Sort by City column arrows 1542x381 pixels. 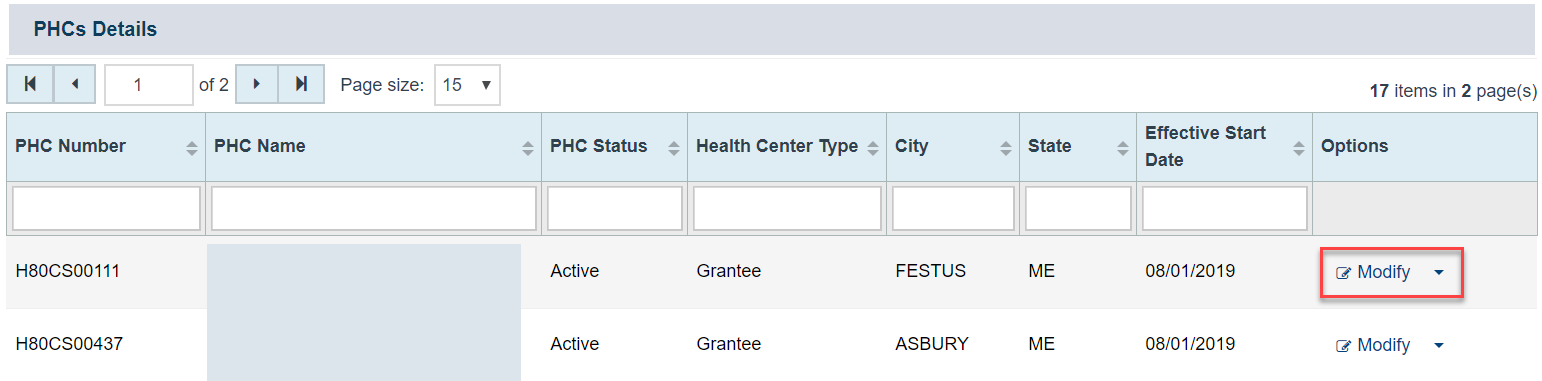[1006, 148]
